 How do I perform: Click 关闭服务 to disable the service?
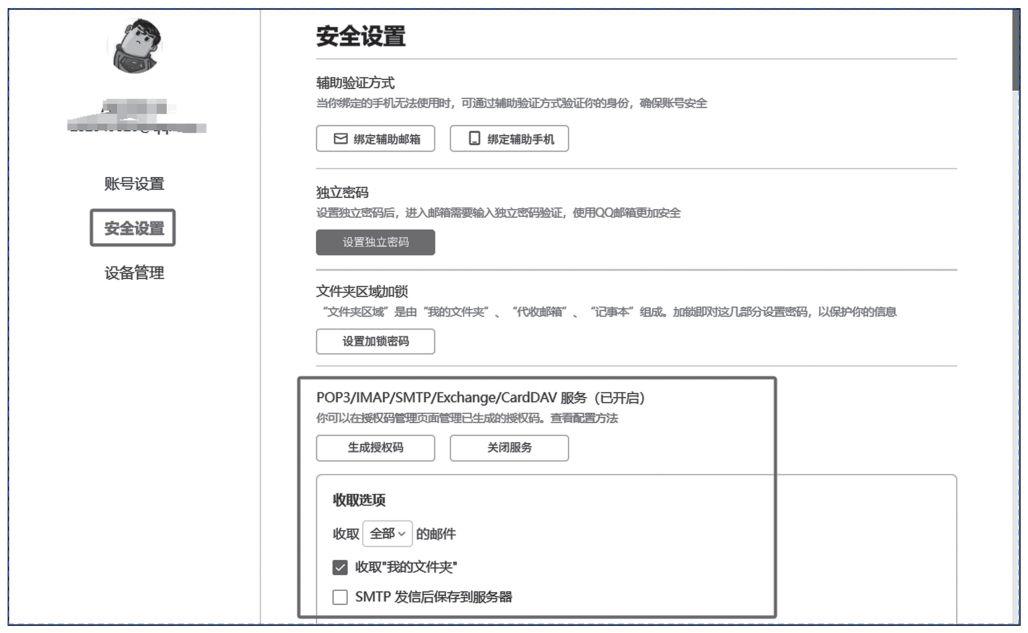[510, 448]
